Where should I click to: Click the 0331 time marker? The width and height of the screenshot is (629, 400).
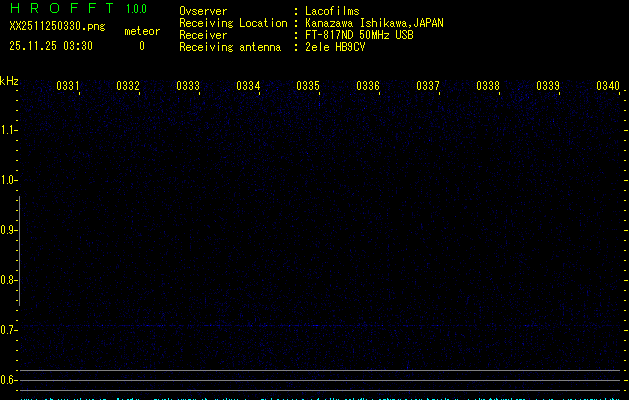point(68,87)
